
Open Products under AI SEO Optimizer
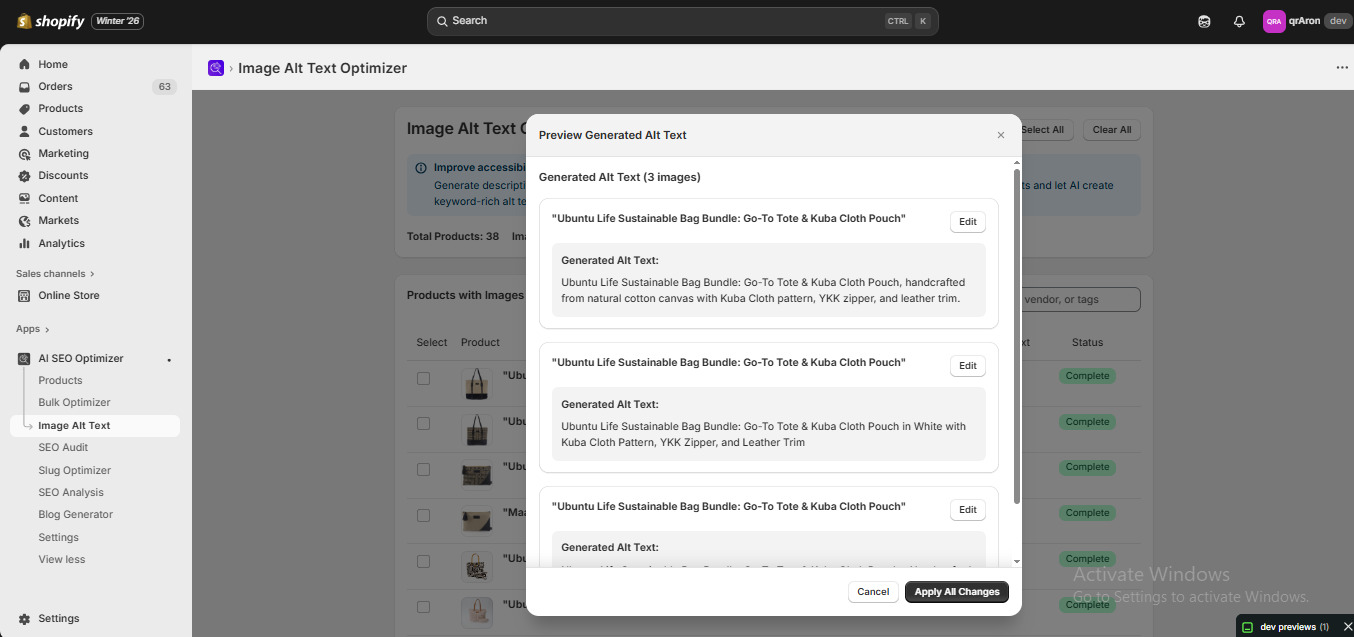[x=60, y=380]
